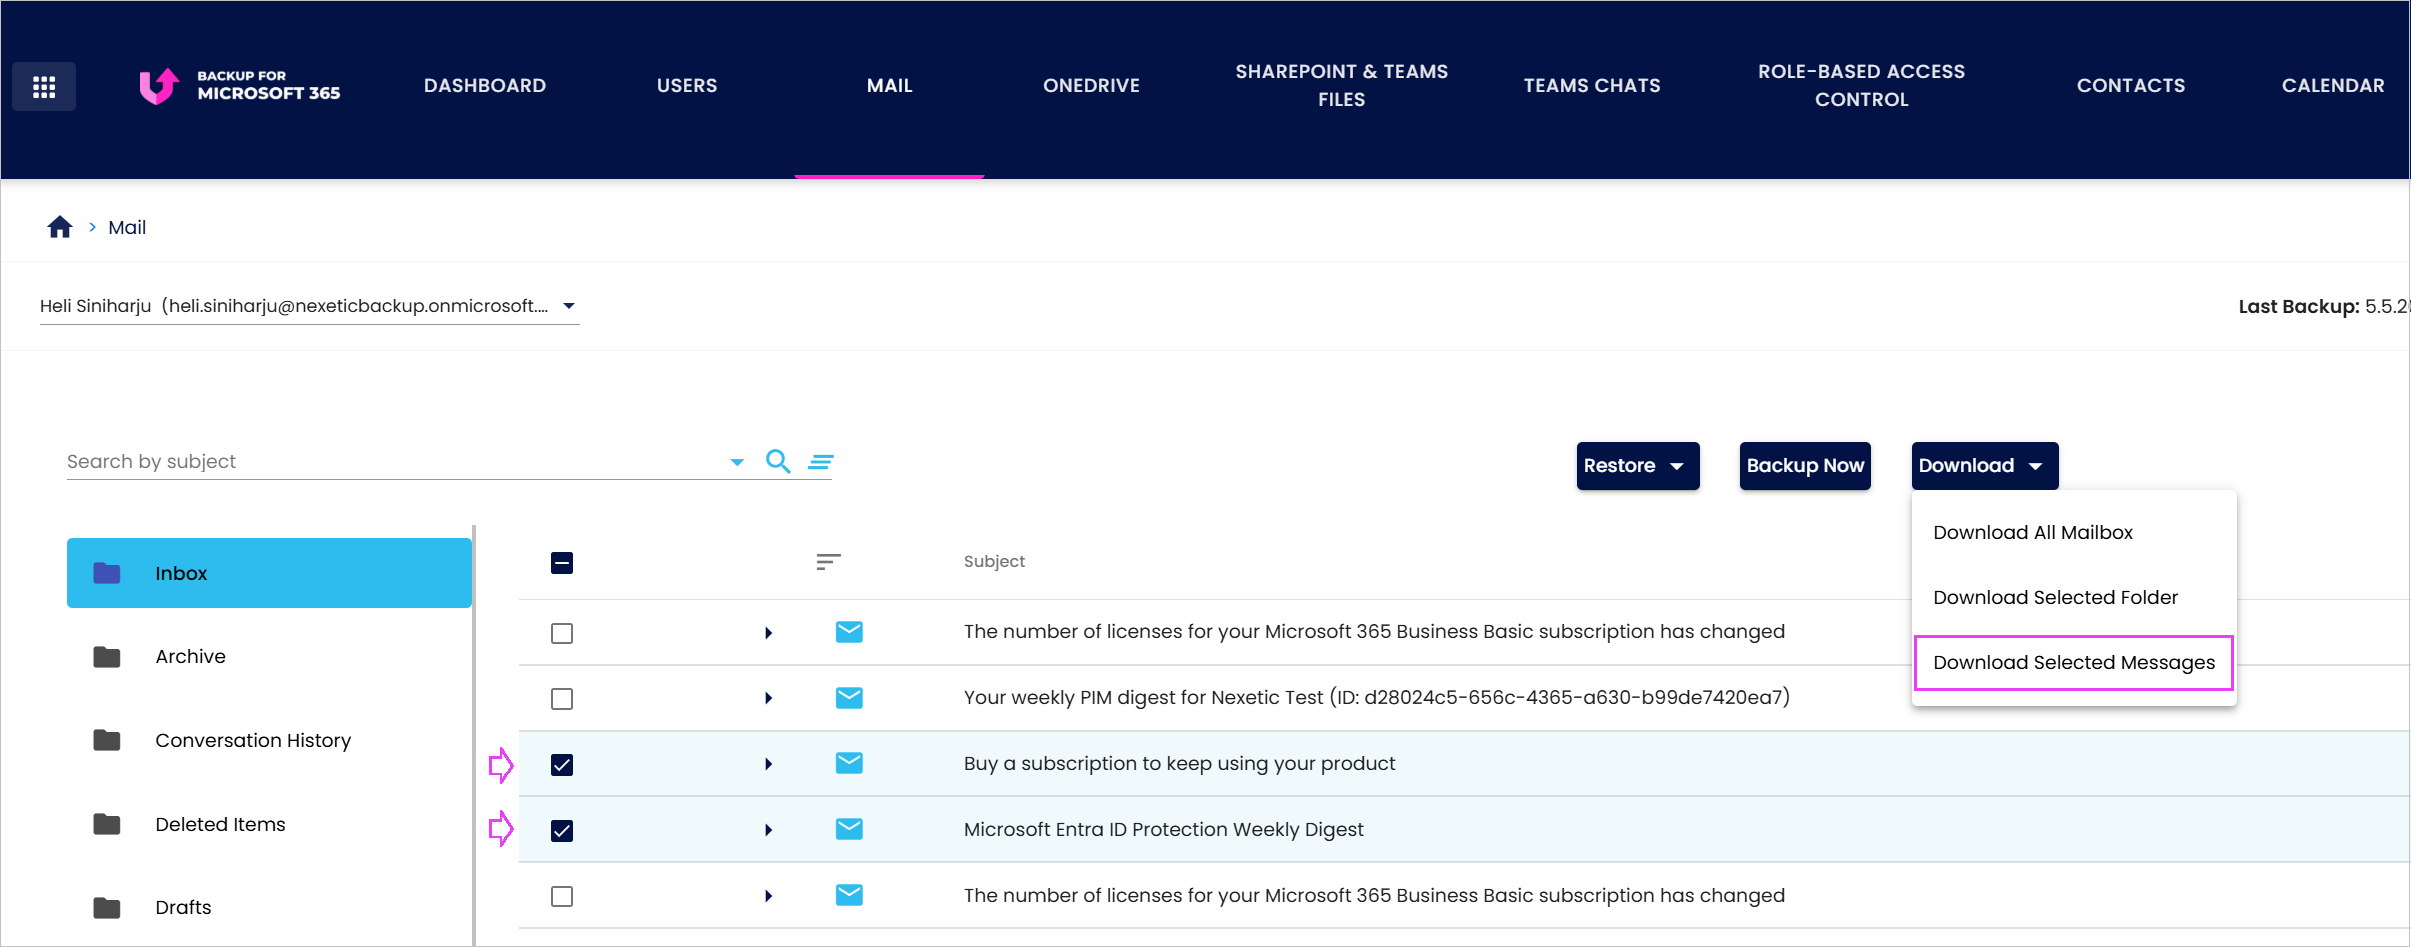Go to home via breadcrumb house icon
The height and width of the screenshot is (947, 2411).
coord(60,227)
